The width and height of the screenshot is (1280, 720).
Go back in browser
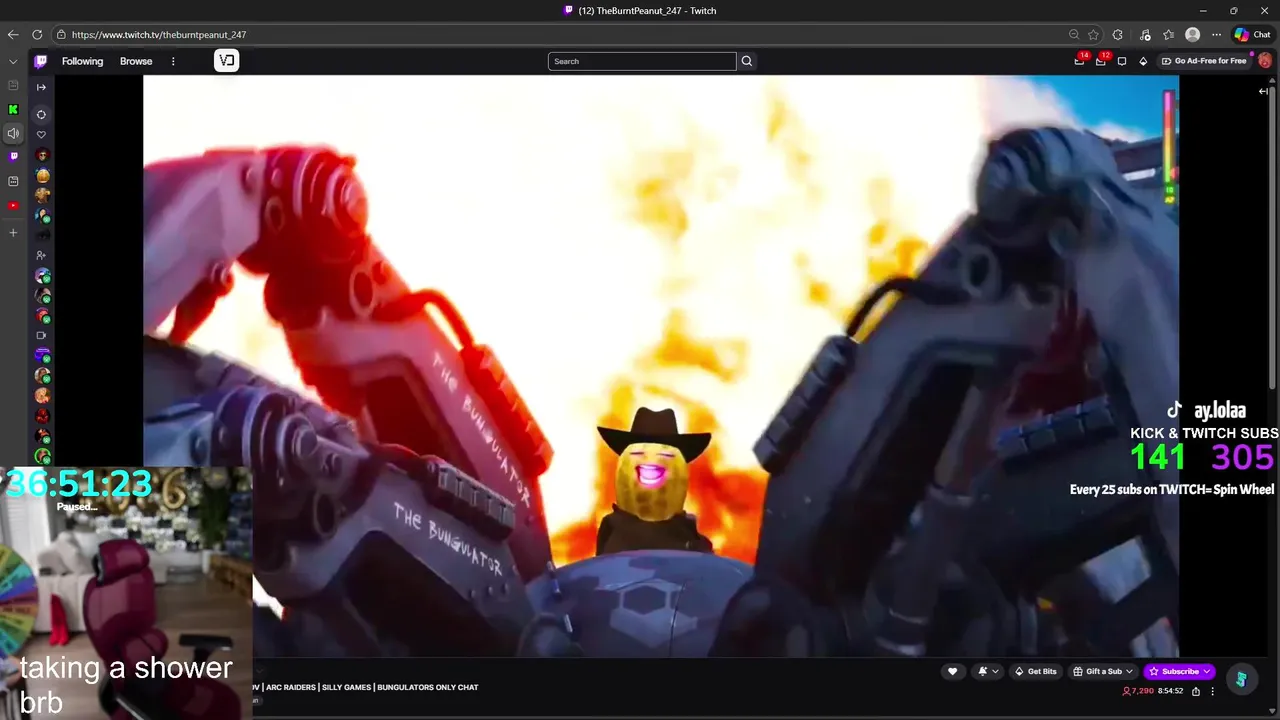click(x=13, y=34)
